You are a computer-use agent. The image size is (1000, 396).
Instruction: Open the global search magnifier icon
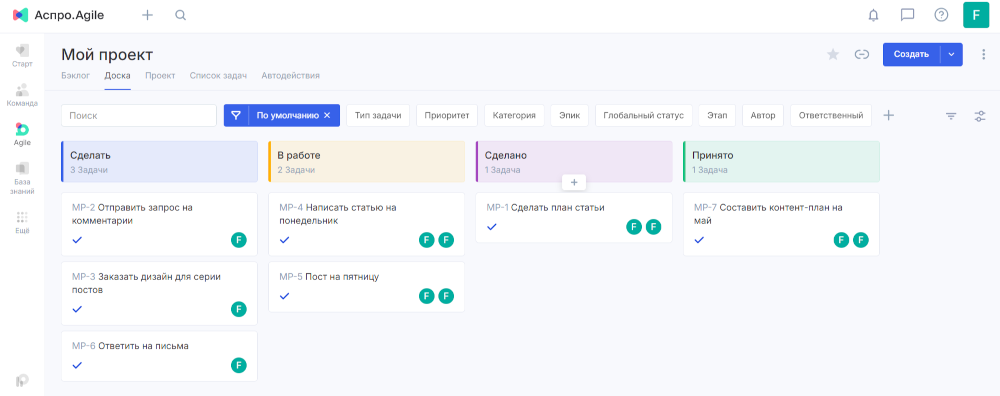(180, 15)
